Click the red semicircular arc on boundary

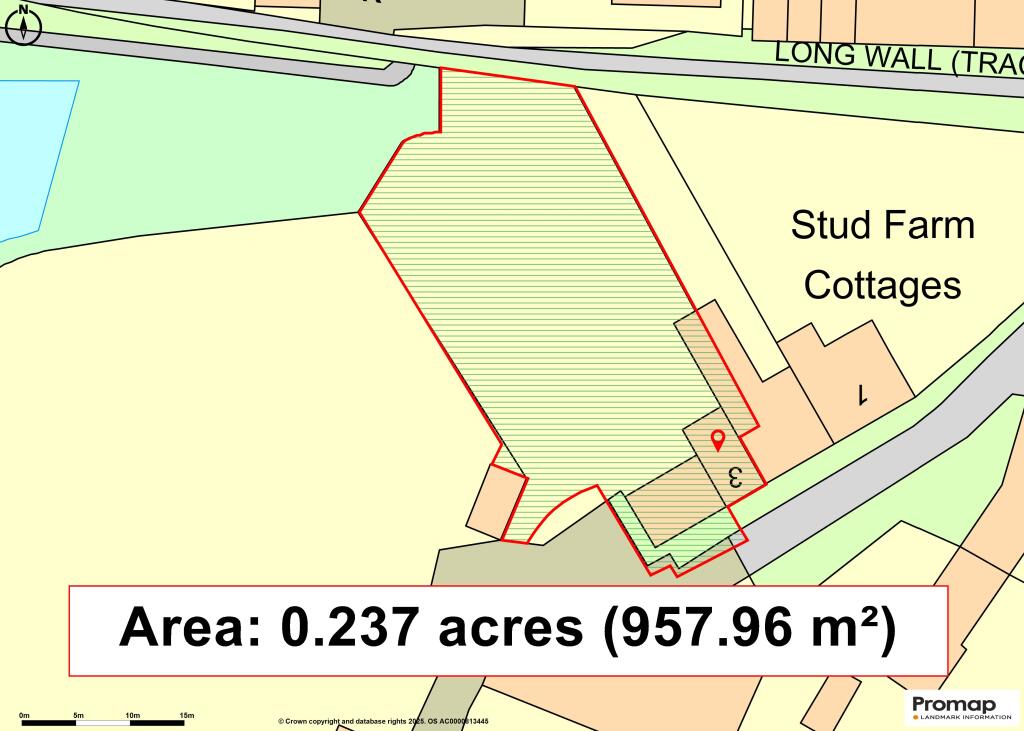(x=559, y=506)
